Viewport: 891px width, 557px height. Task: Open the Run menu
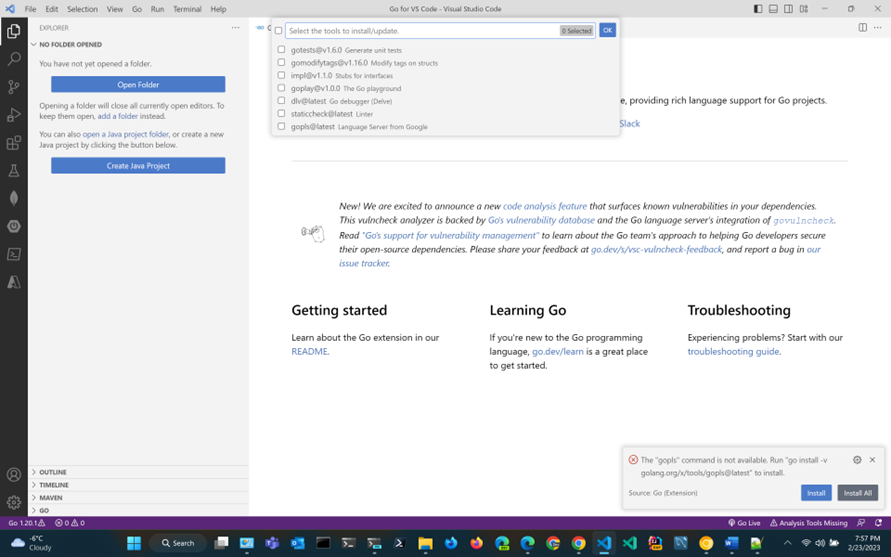click(x=157, y=9)
